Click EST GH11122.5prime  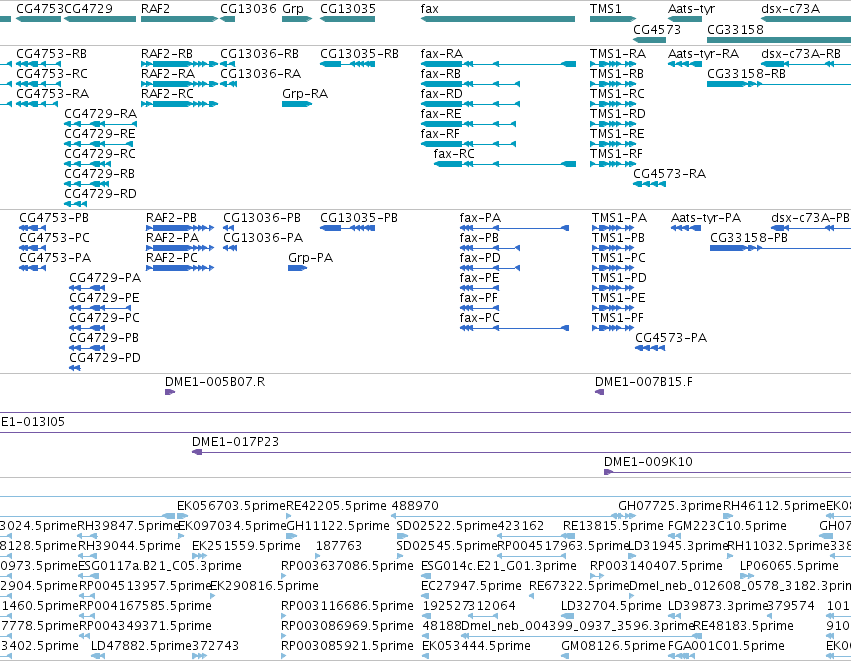pyautogui.click(x=338, y=526)
